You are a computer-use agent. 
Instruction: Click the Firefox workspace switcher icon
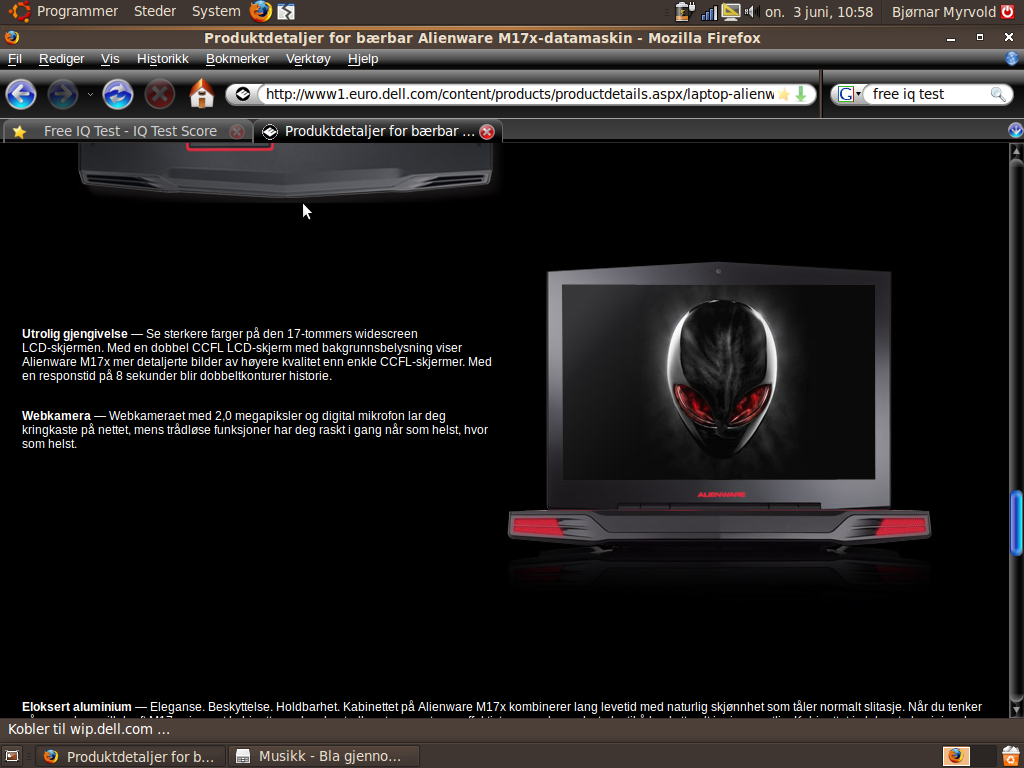click(x=955, y=756)
